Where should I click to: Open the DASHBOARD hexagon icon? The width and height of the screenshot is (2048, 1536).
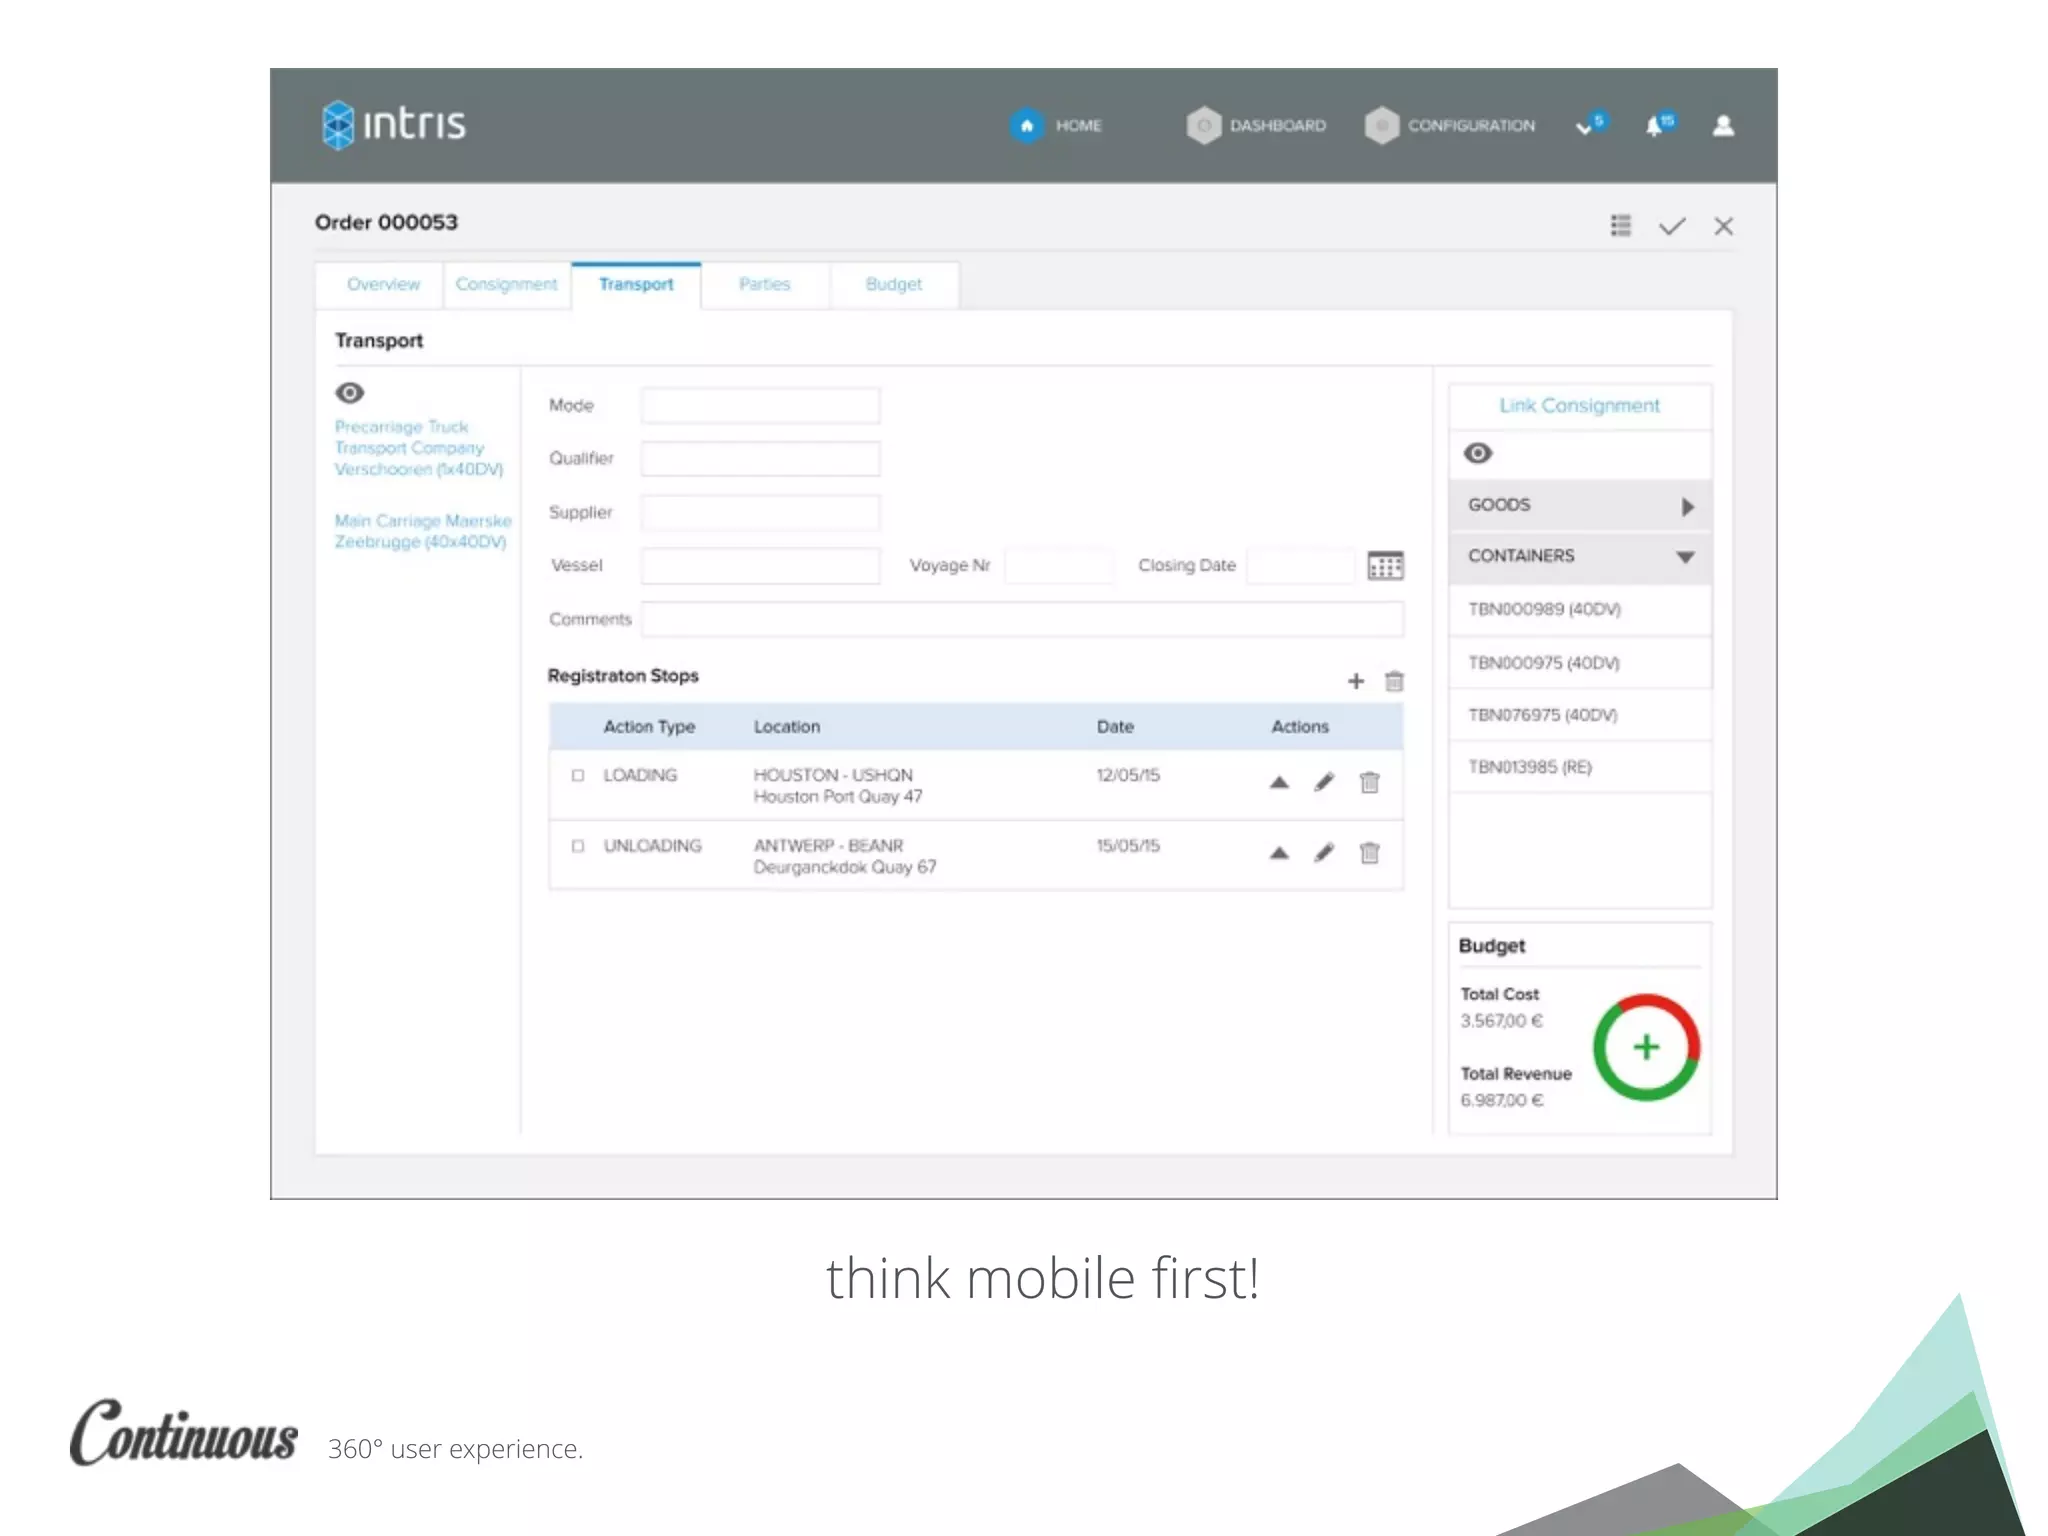(x=1204, y=125)
